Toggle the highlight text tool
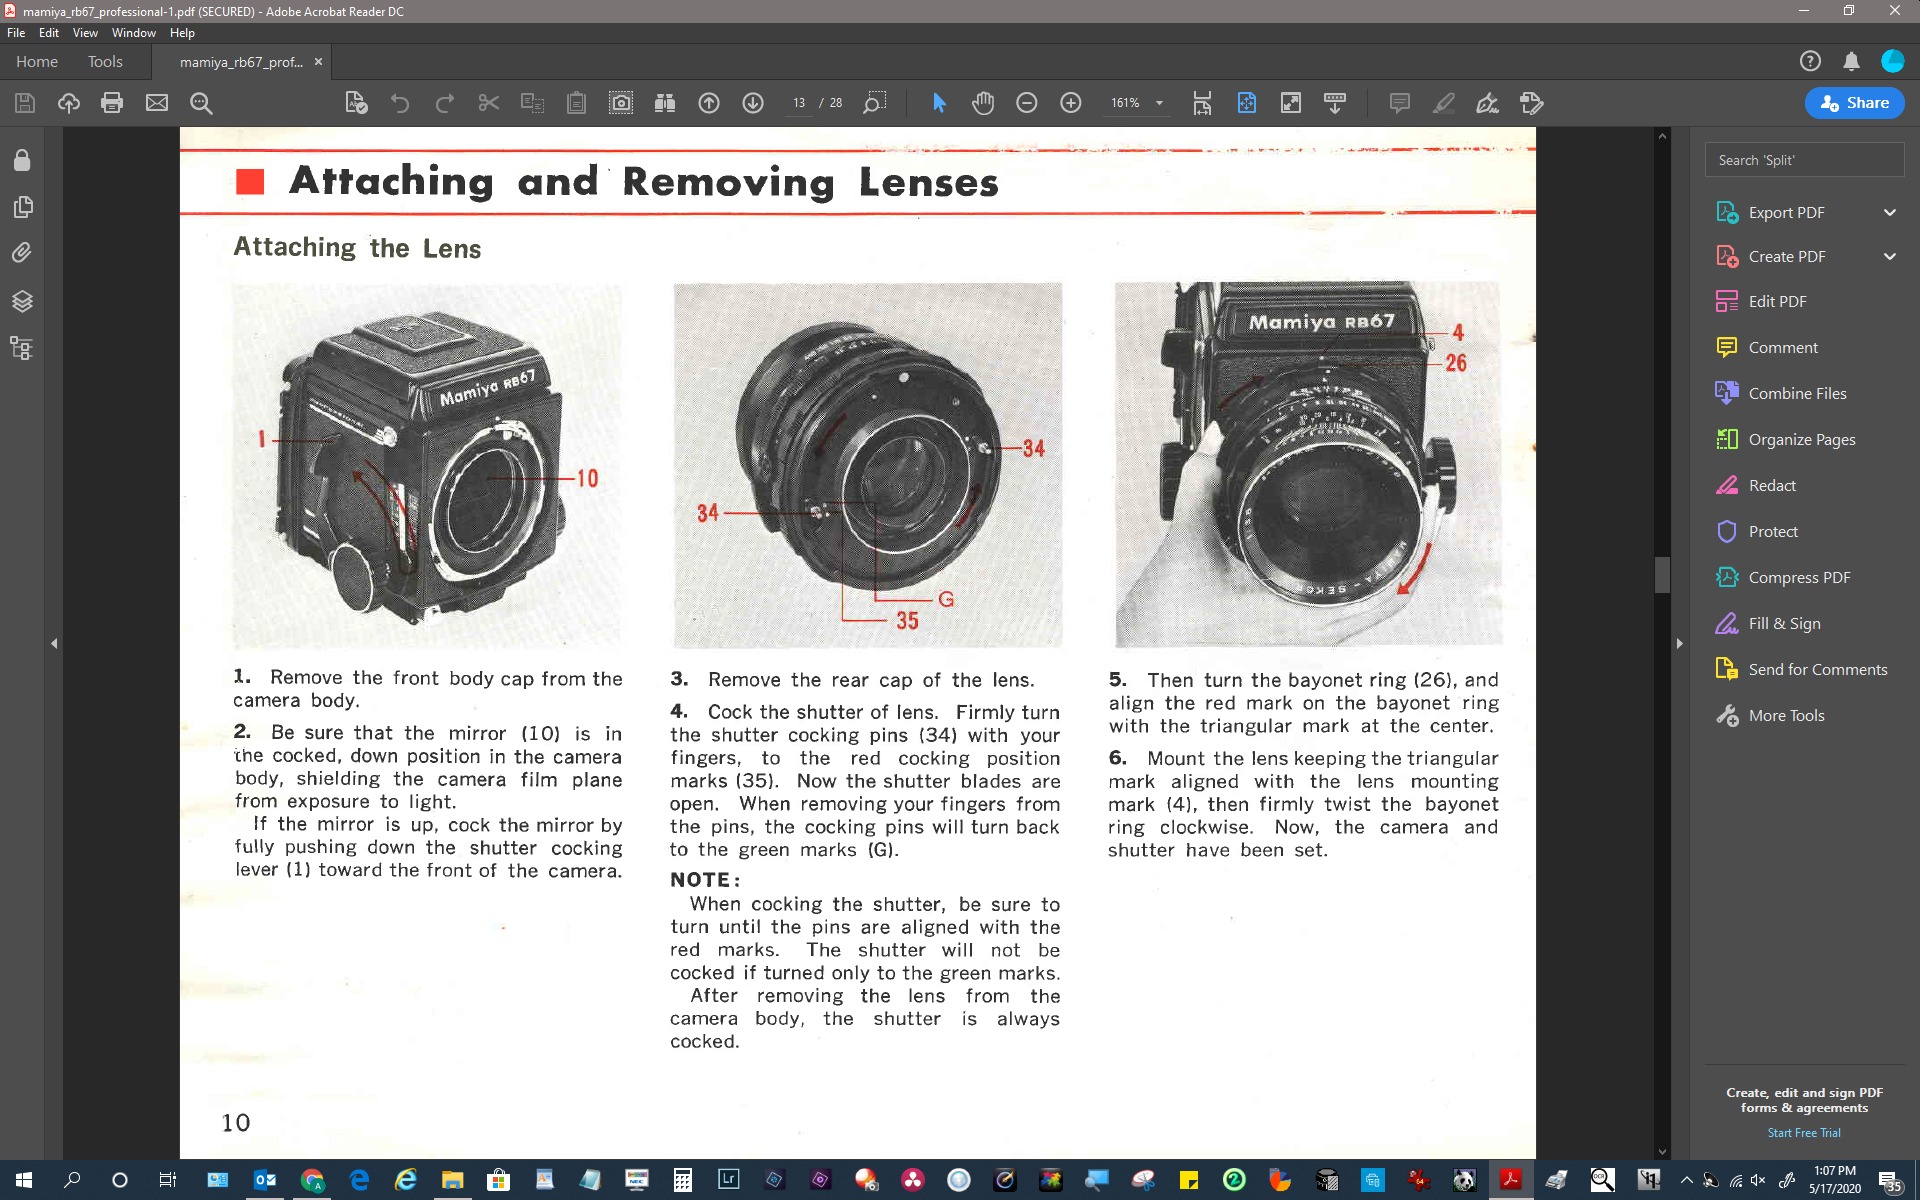 click(x=1443, y=103)
